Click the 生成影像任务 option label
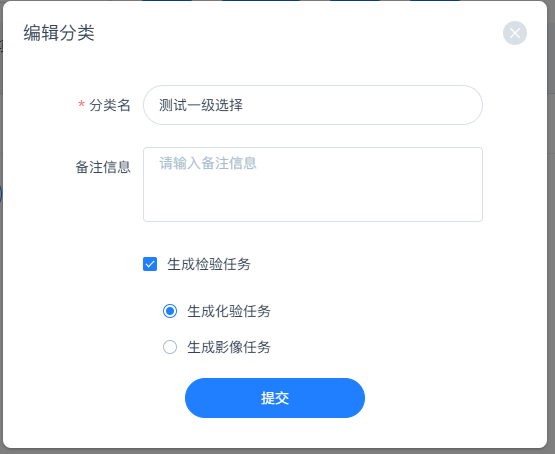This screenshot has width=555, height=454. point(229,347)
